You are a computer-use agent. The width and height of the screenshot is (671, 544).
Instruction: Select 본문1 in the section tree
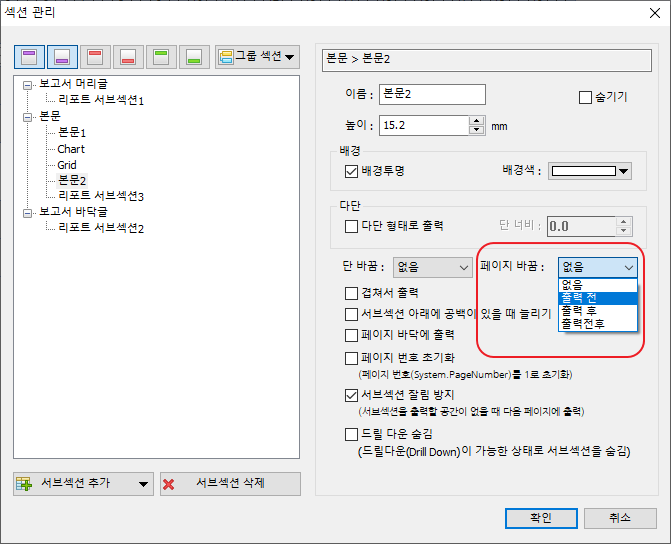(x=72, y=133)
